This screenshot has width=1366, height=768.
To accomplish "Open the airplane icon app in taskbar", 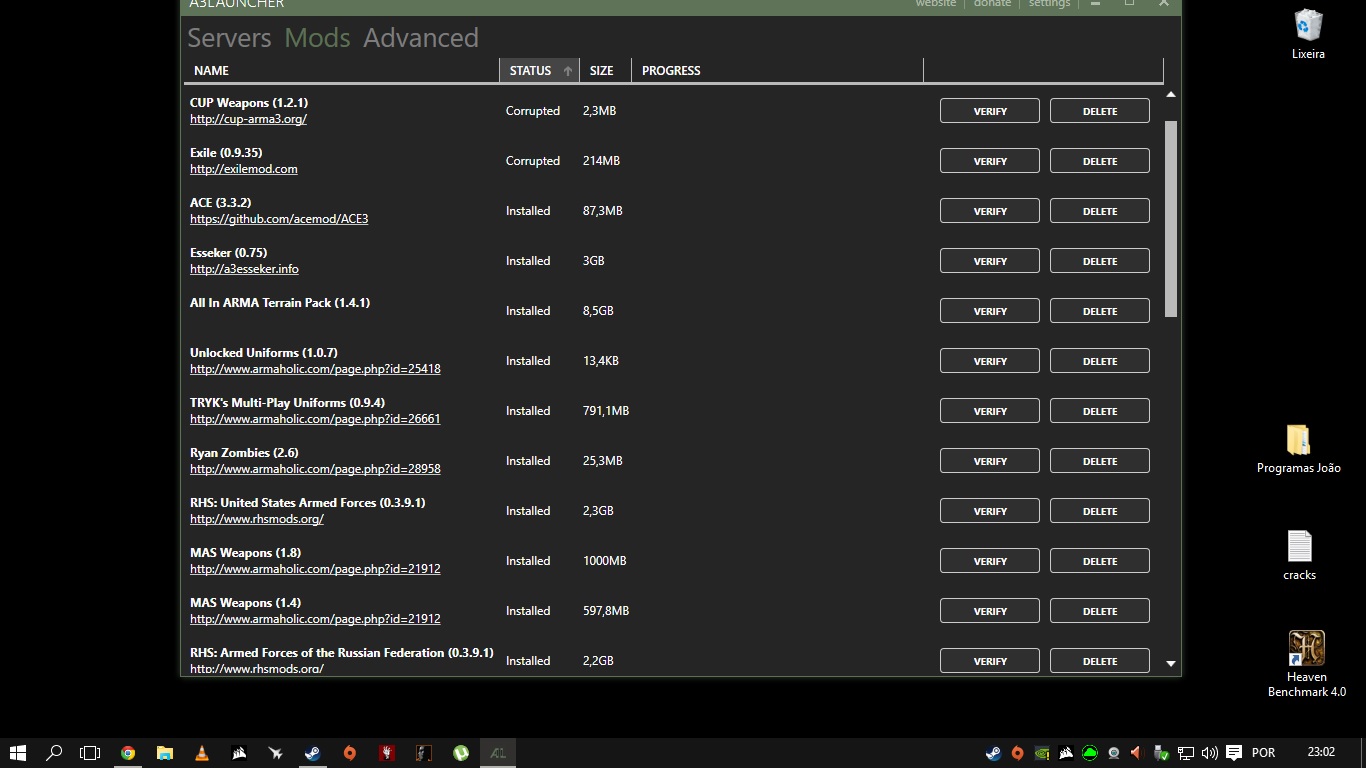I will 276,753.
